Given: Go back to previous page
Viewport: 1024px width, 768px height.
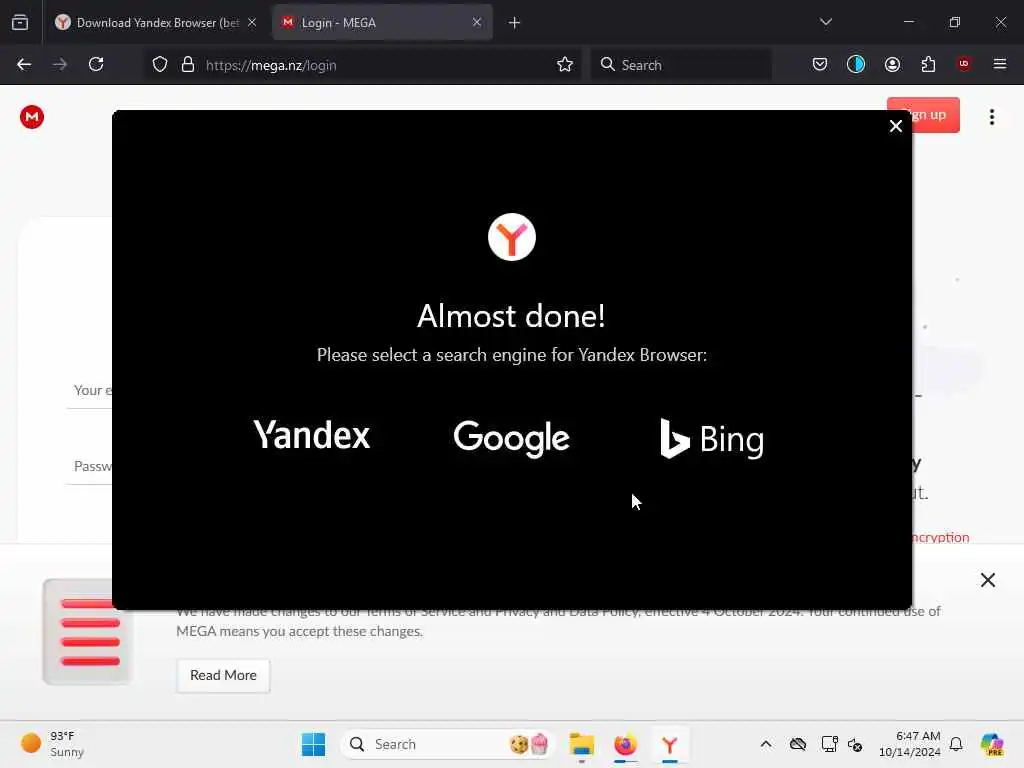Looking at the screenshot, I should pos(24,65).
